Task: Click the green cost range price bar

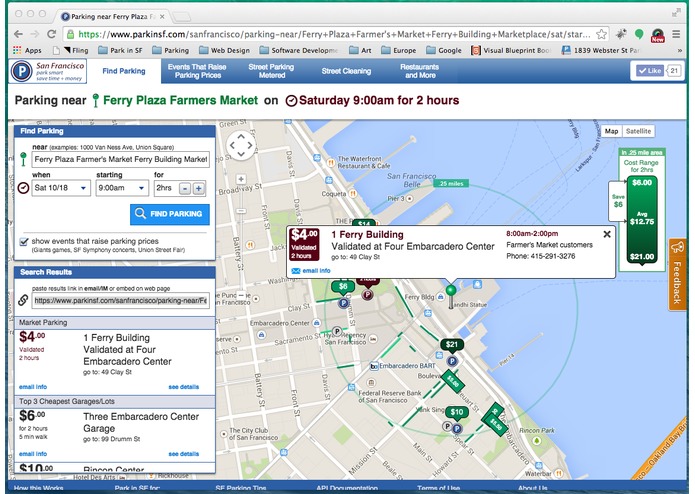Action: pos(642,220)
